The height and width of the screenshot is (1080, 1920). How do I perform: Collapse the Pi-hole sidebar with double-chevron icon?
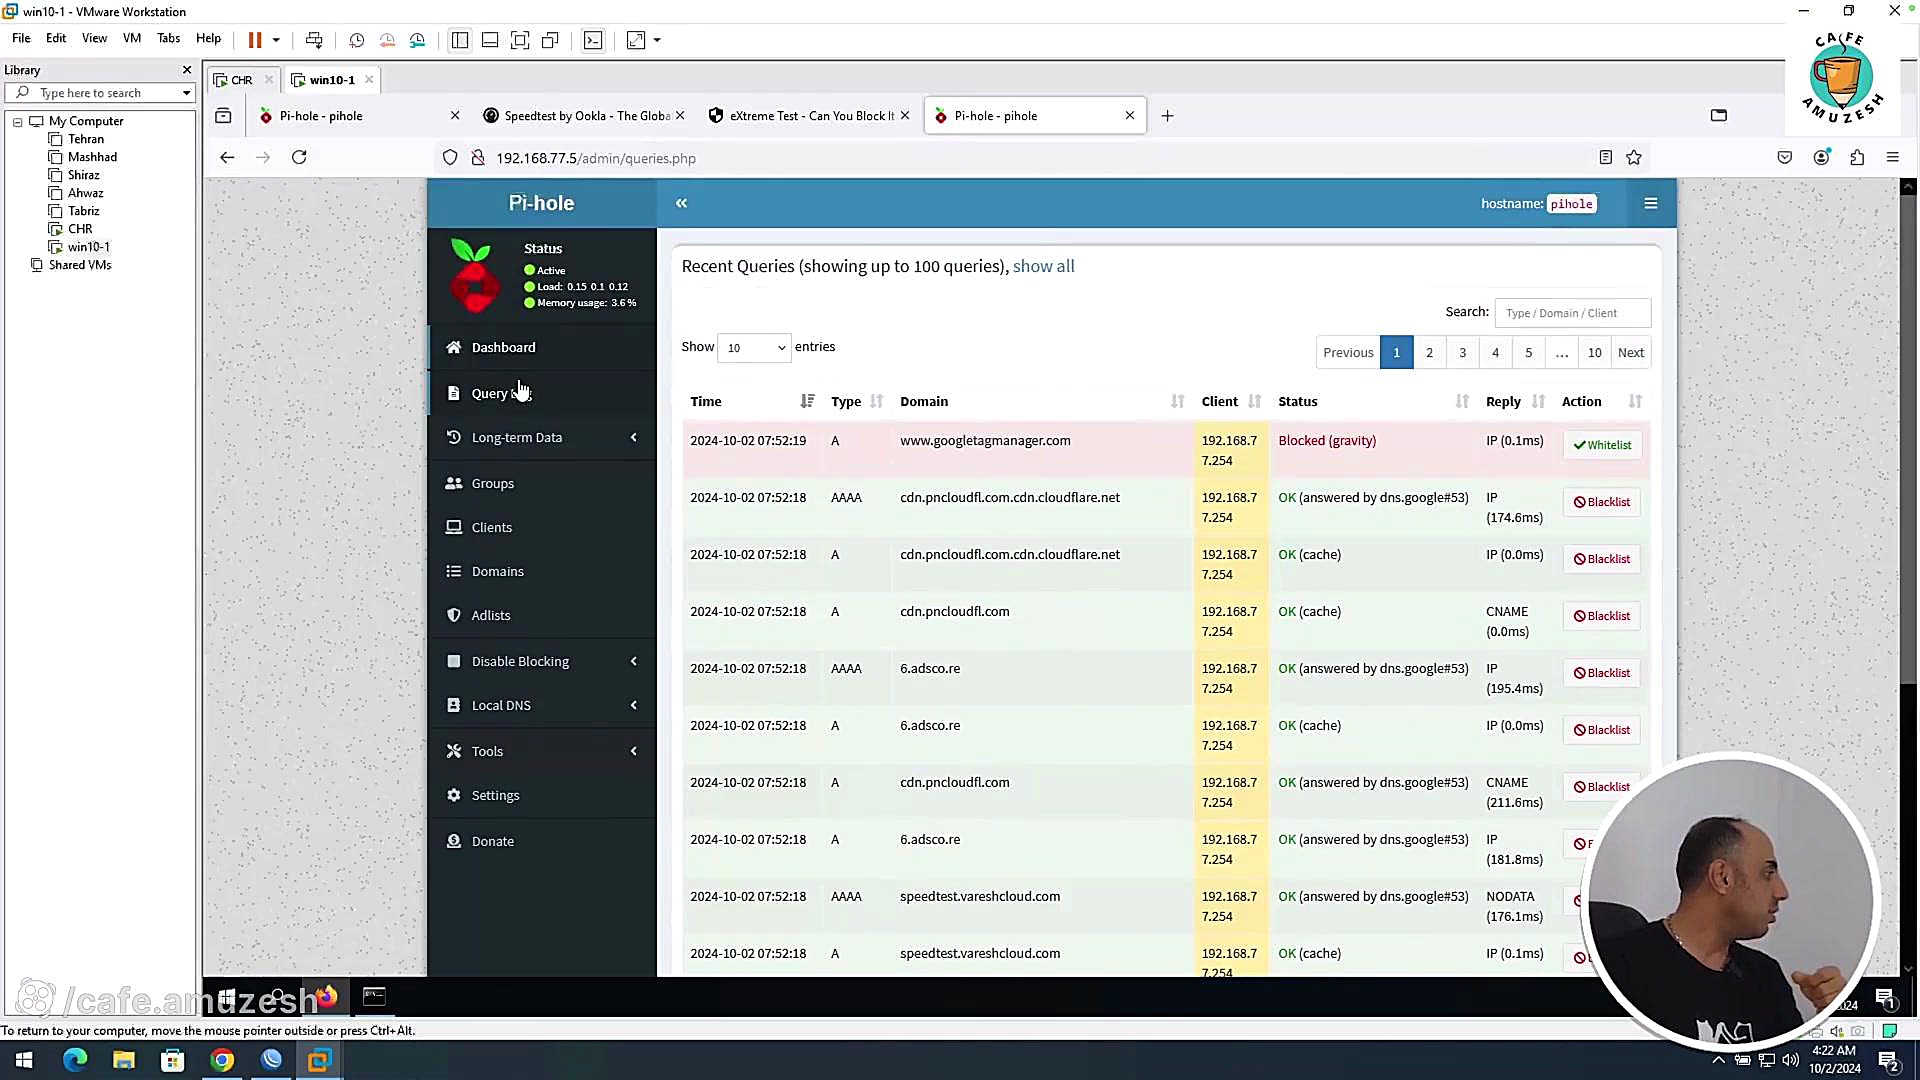click(681, 203)
